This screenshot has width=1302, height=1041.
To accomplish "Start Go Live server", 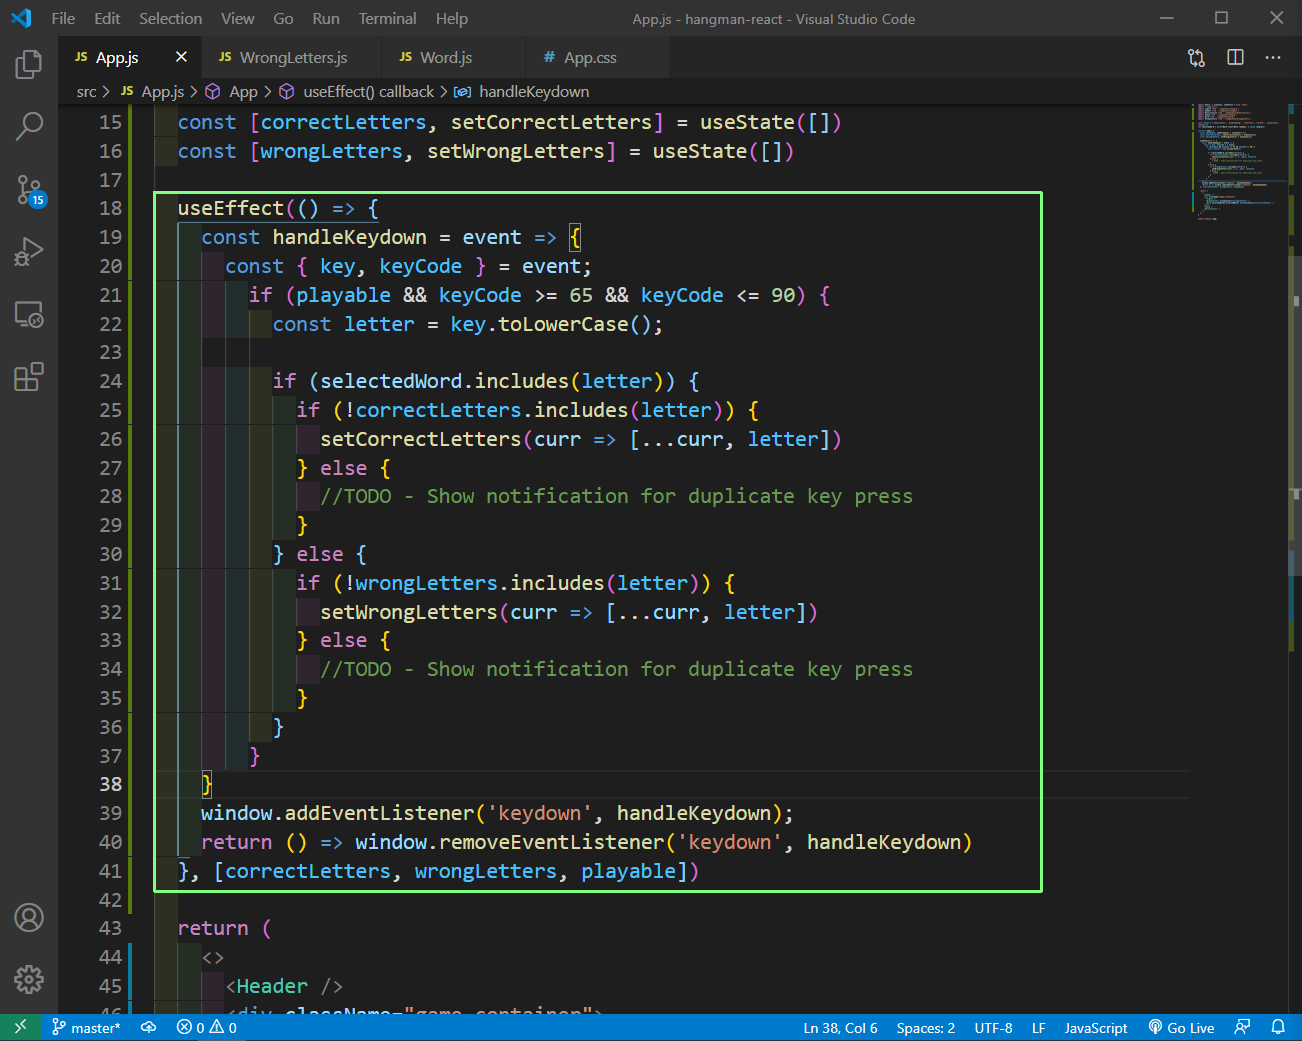I will pyautogui.click(x=1181, y=1027).
